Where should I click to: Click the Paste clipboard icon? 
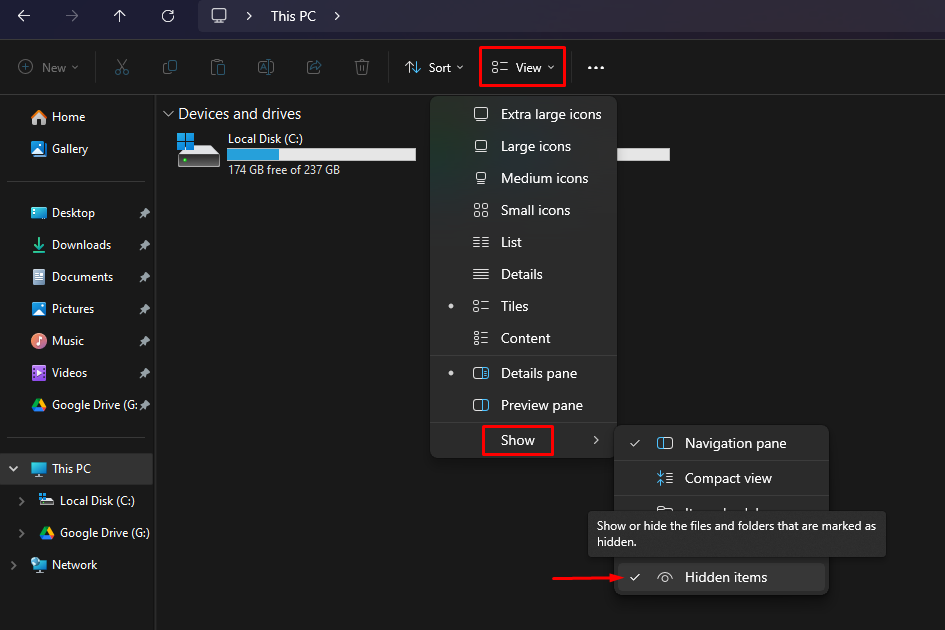pyautogui.click(x=218, y=67)
